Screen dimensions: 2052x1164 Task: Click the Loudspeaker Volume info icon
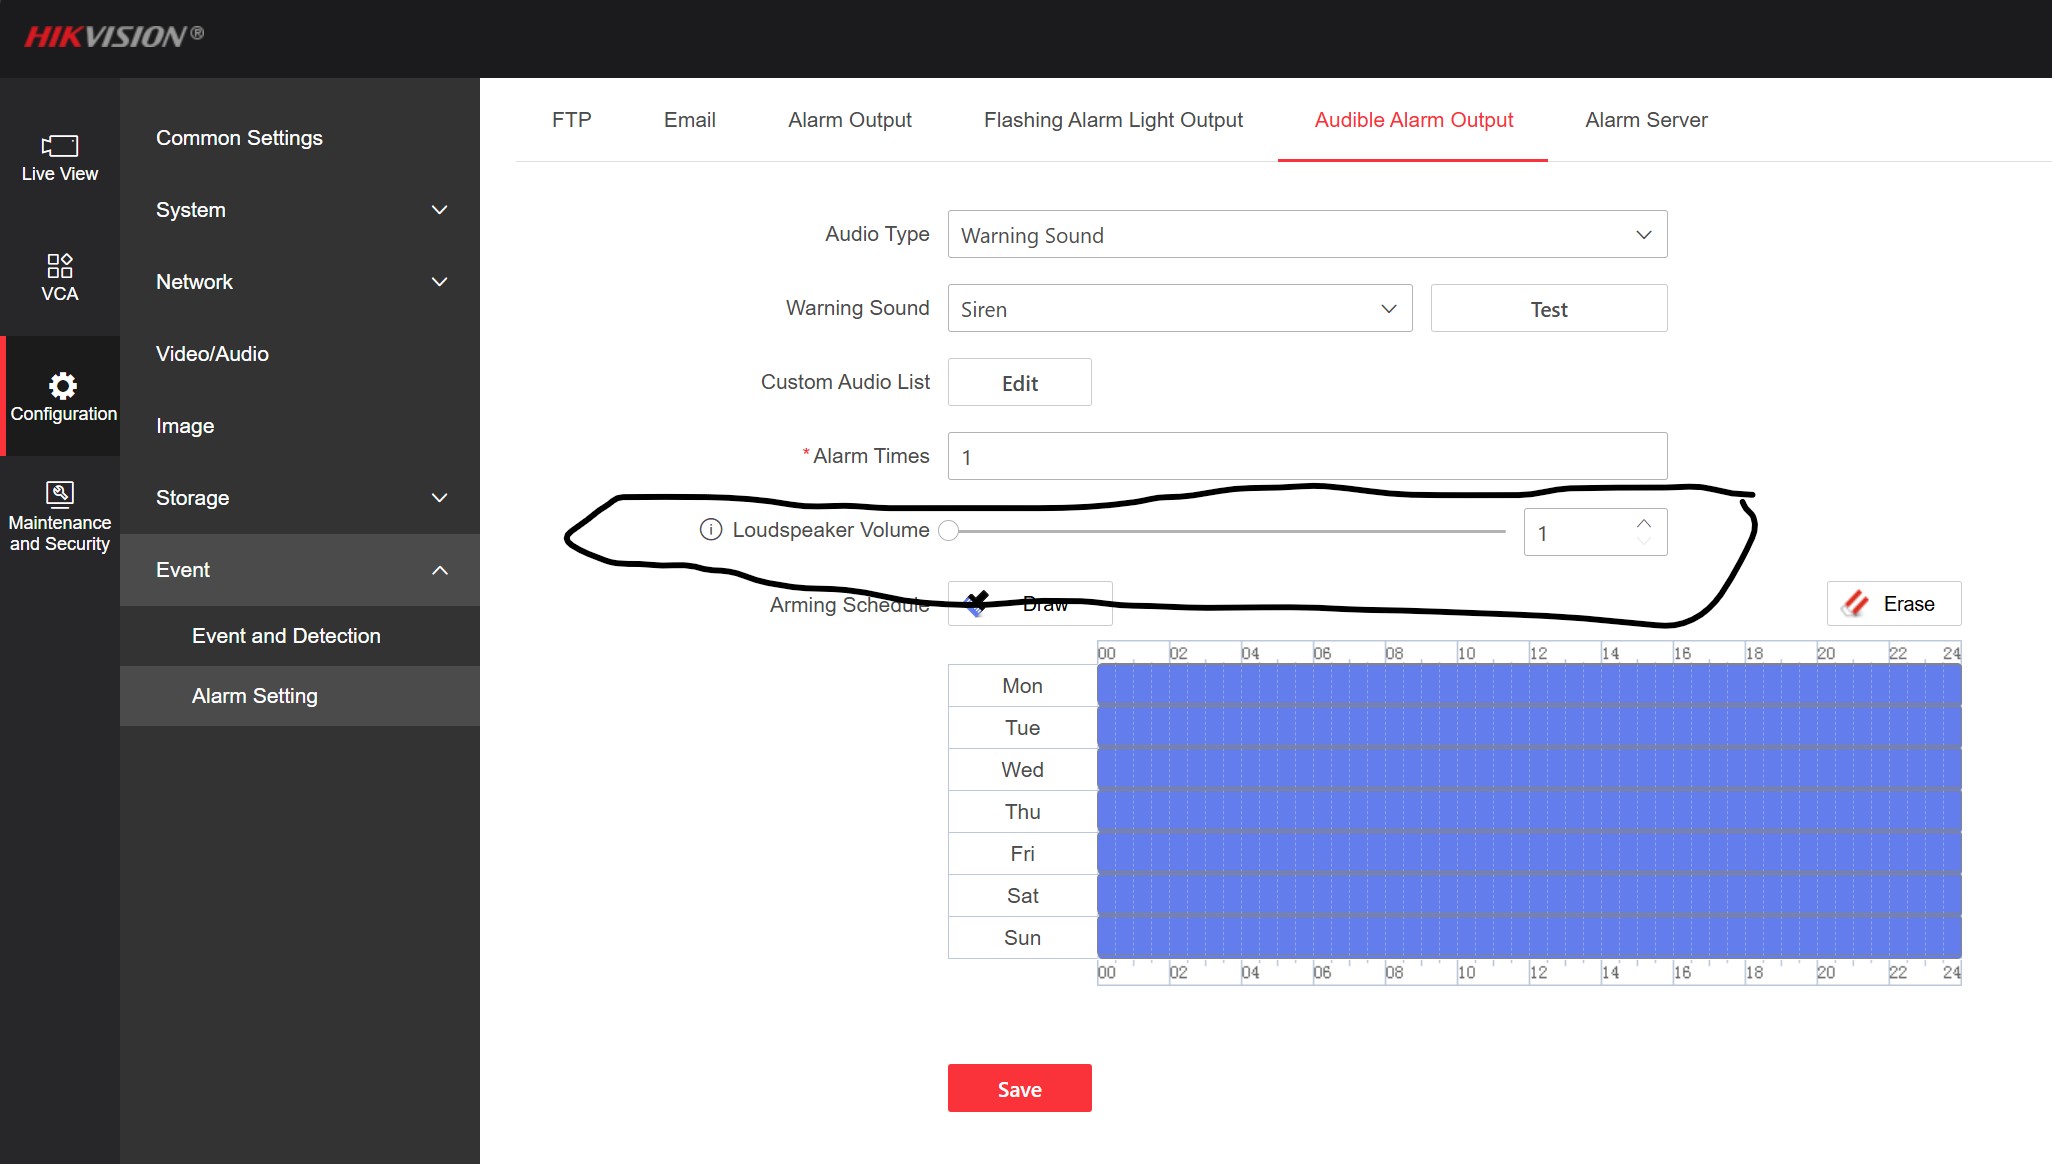[x=711, y=530]
